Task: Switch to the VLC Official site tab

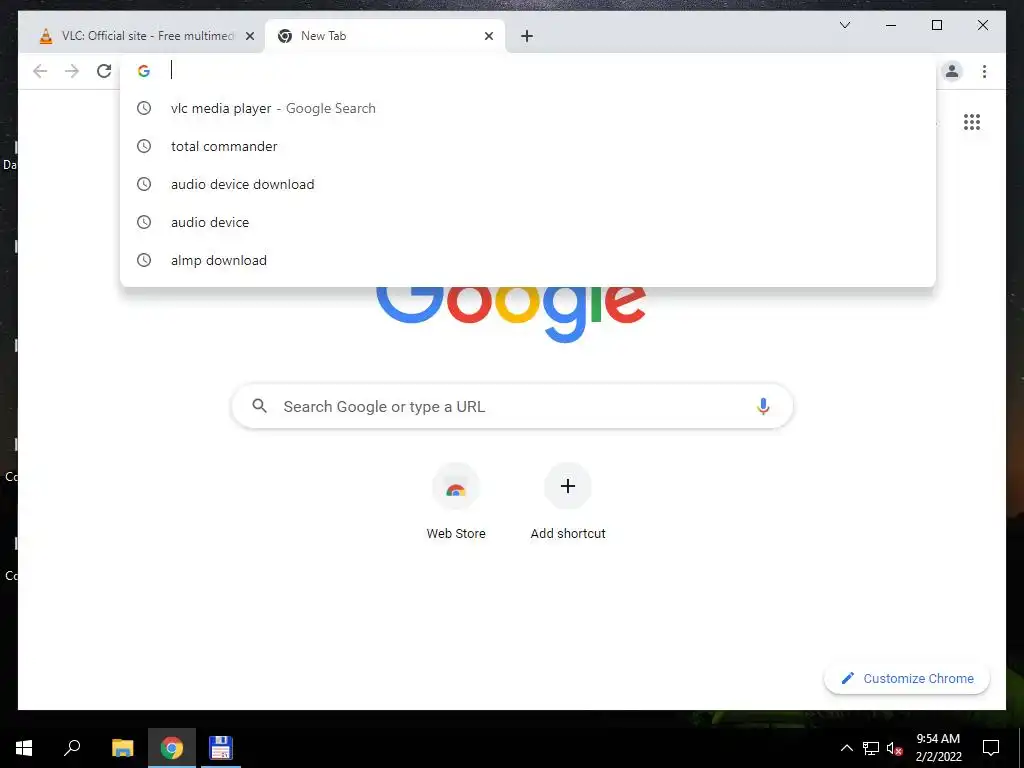Action: pos(140,36)
